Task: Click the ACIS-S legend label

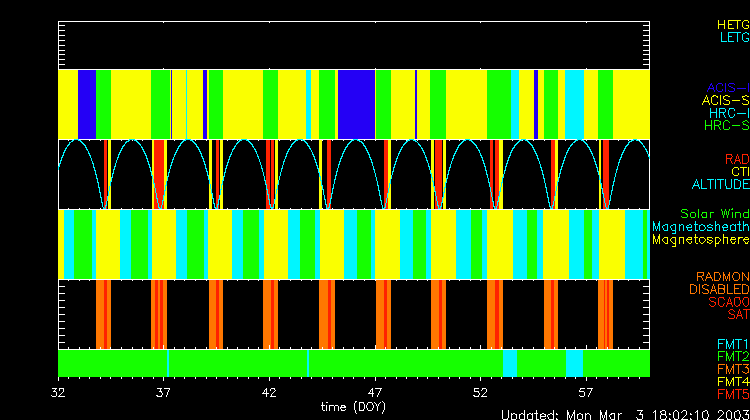Action: point(725,100)
